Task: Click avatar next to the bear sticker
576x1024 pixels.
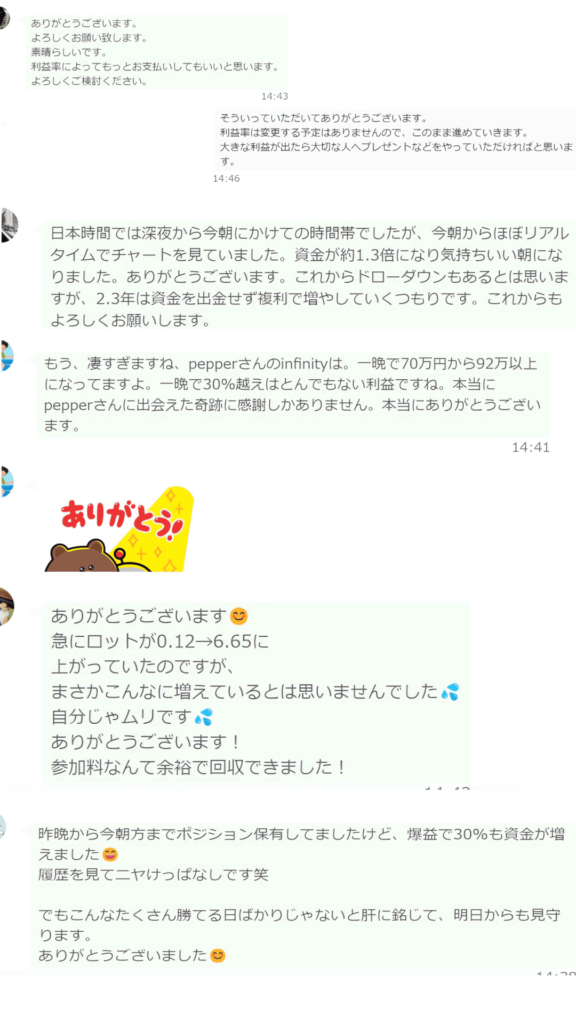Action: pyautogui.click(x=6, y=482)
